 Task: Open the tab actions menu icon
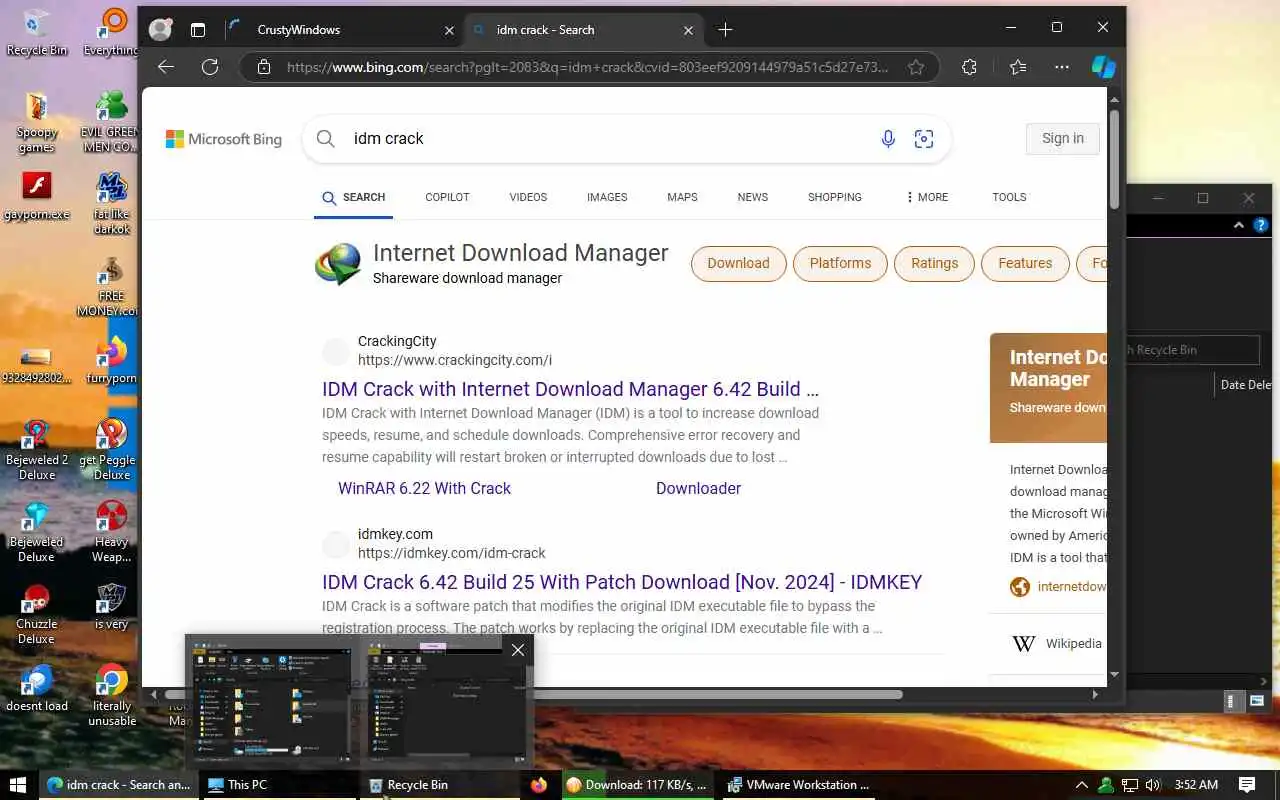(198, 30)
